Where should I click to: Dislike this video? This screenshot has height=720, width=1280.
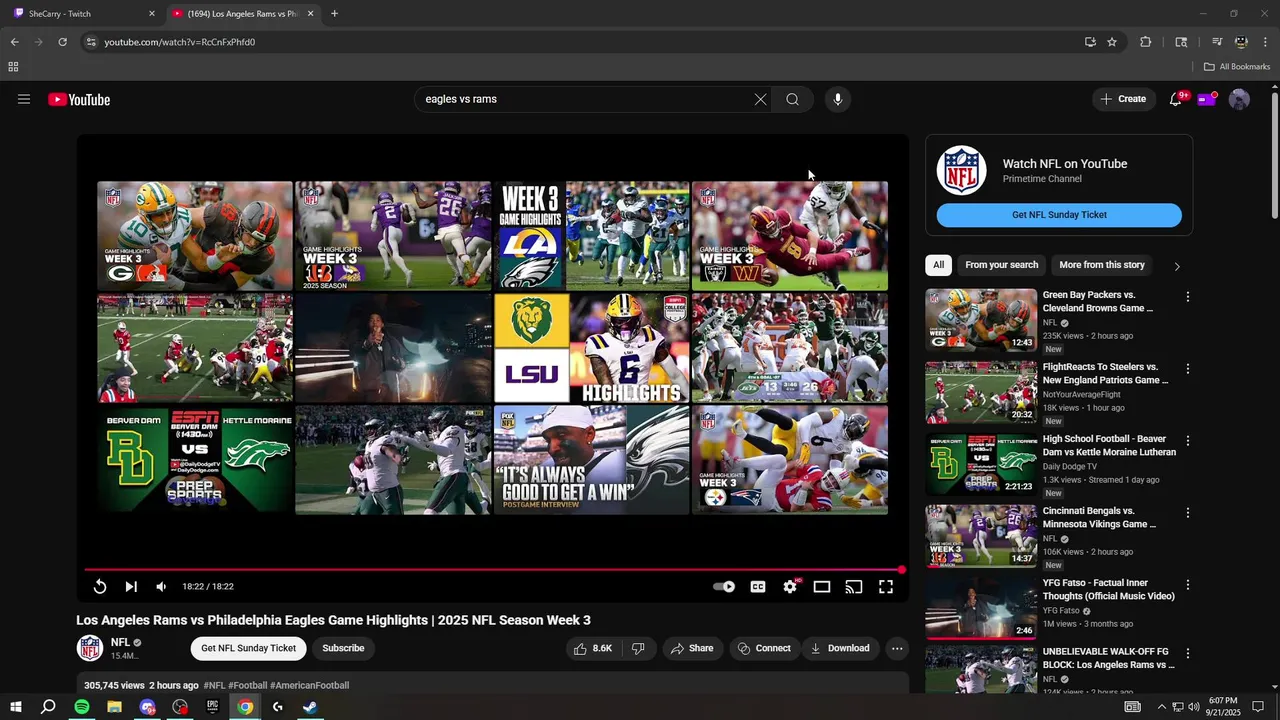coord(638,648)
